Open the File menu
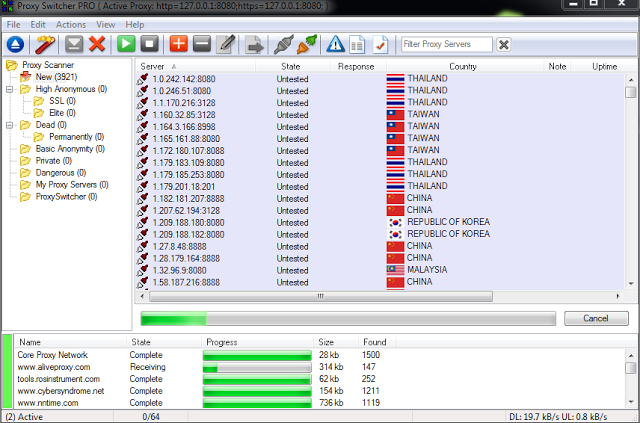Image resolution: width=640 pixels, height=423 pixels. 13,25
